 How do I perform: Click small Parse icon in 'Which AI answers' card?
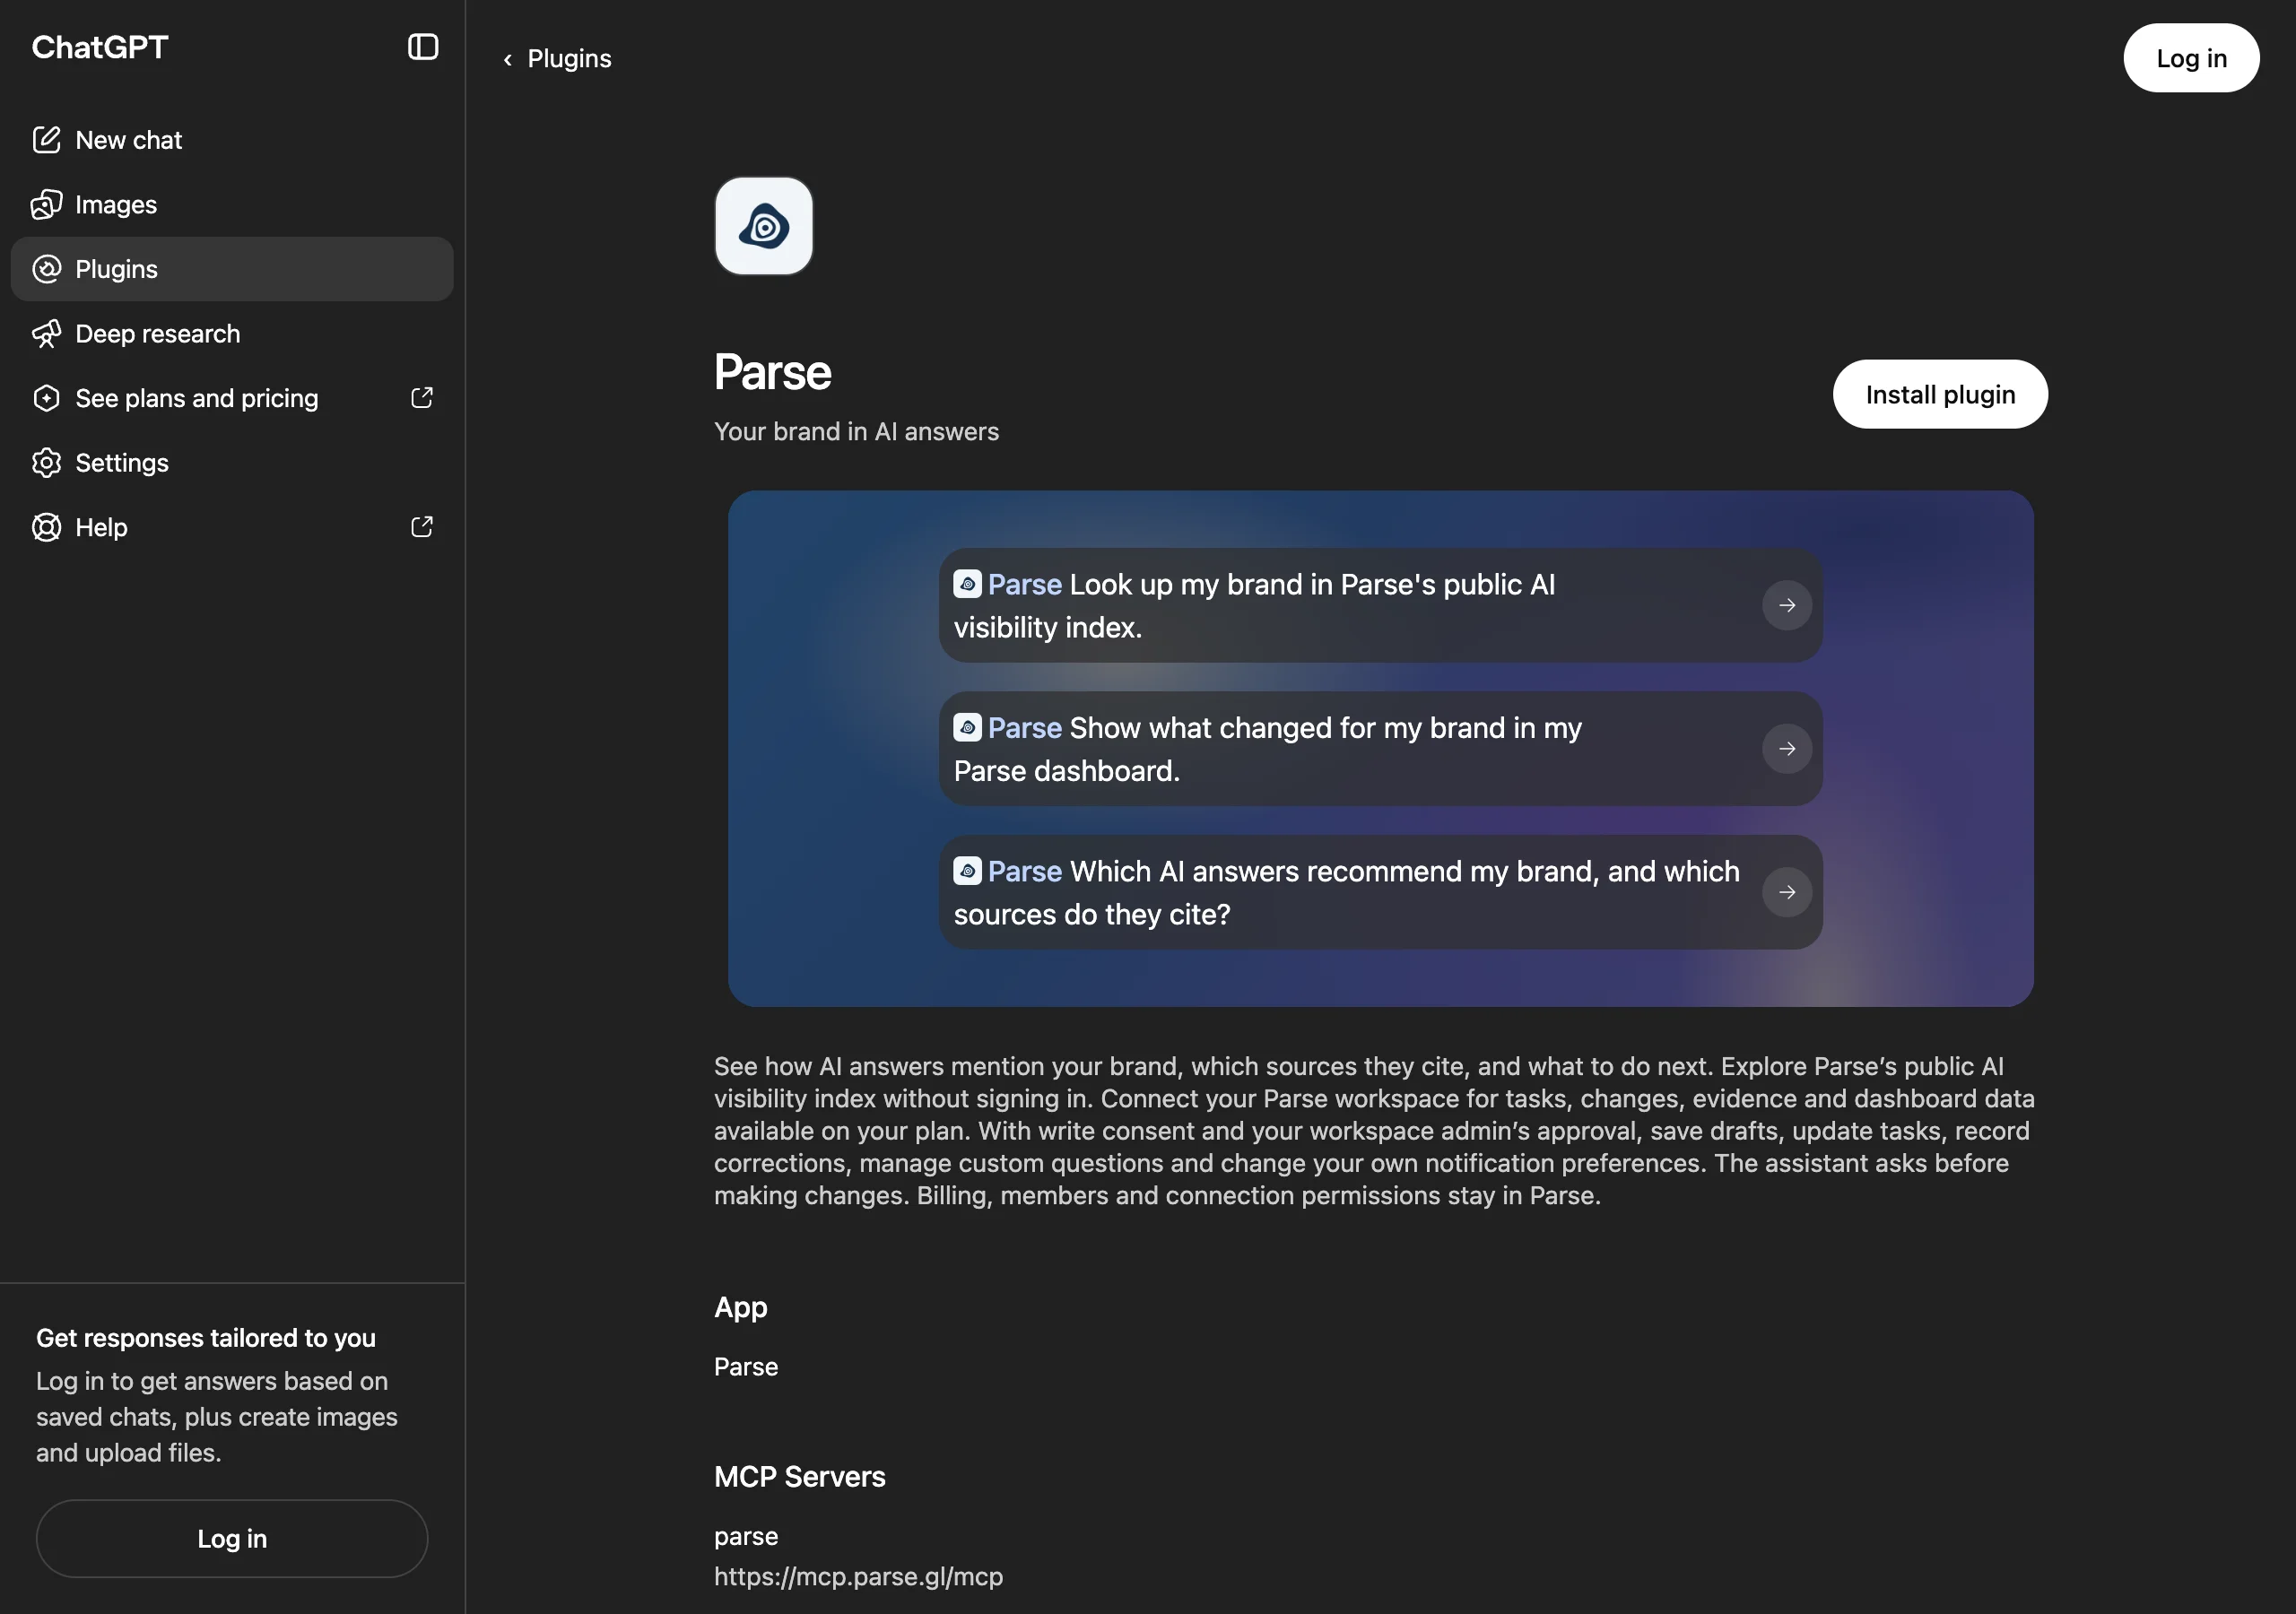[x=967, y=871]
